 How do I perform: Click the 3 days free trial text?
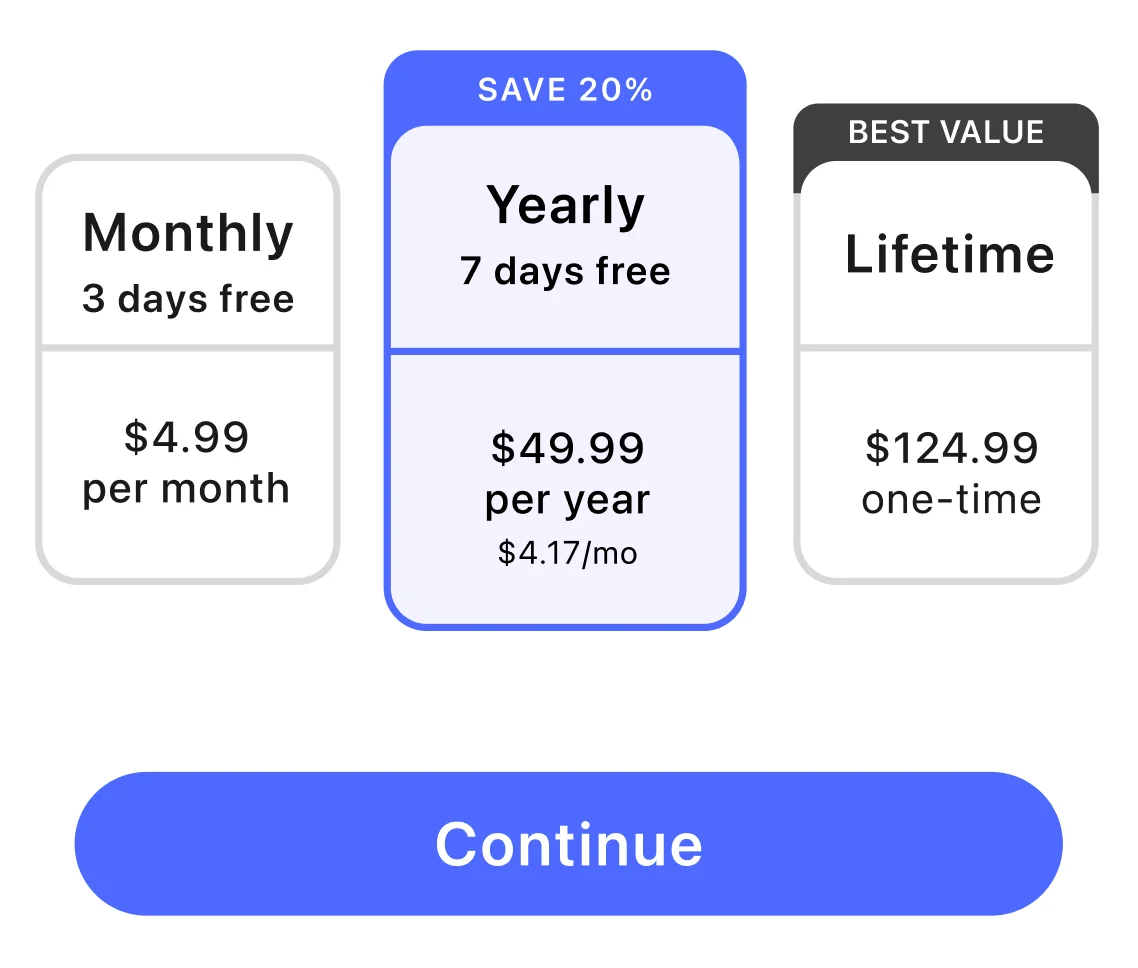point(187,297)
